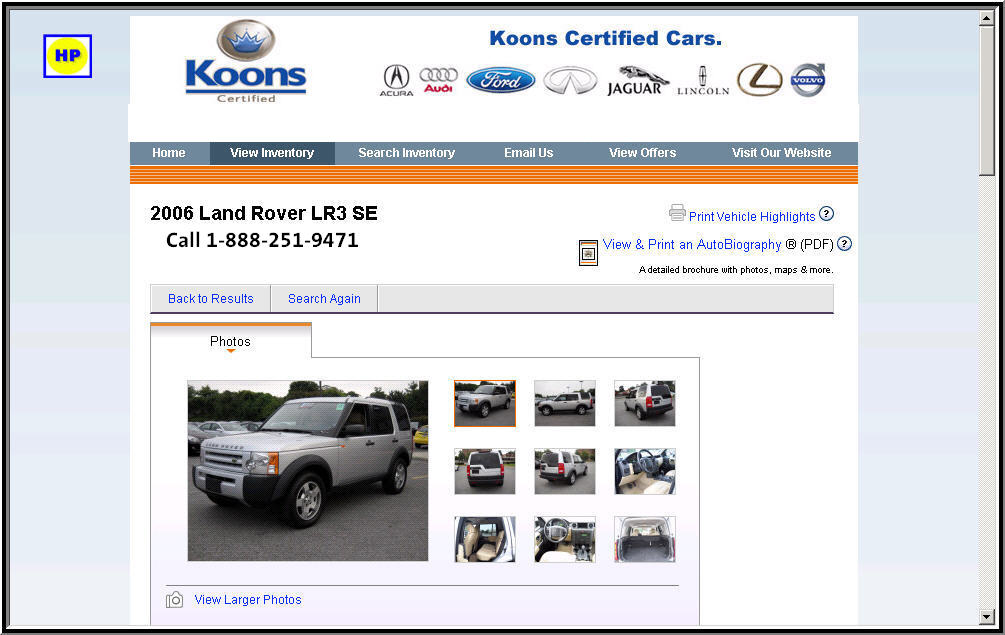
Task: Select the steering wheel interior thumbnail
Action: (565, 540)
